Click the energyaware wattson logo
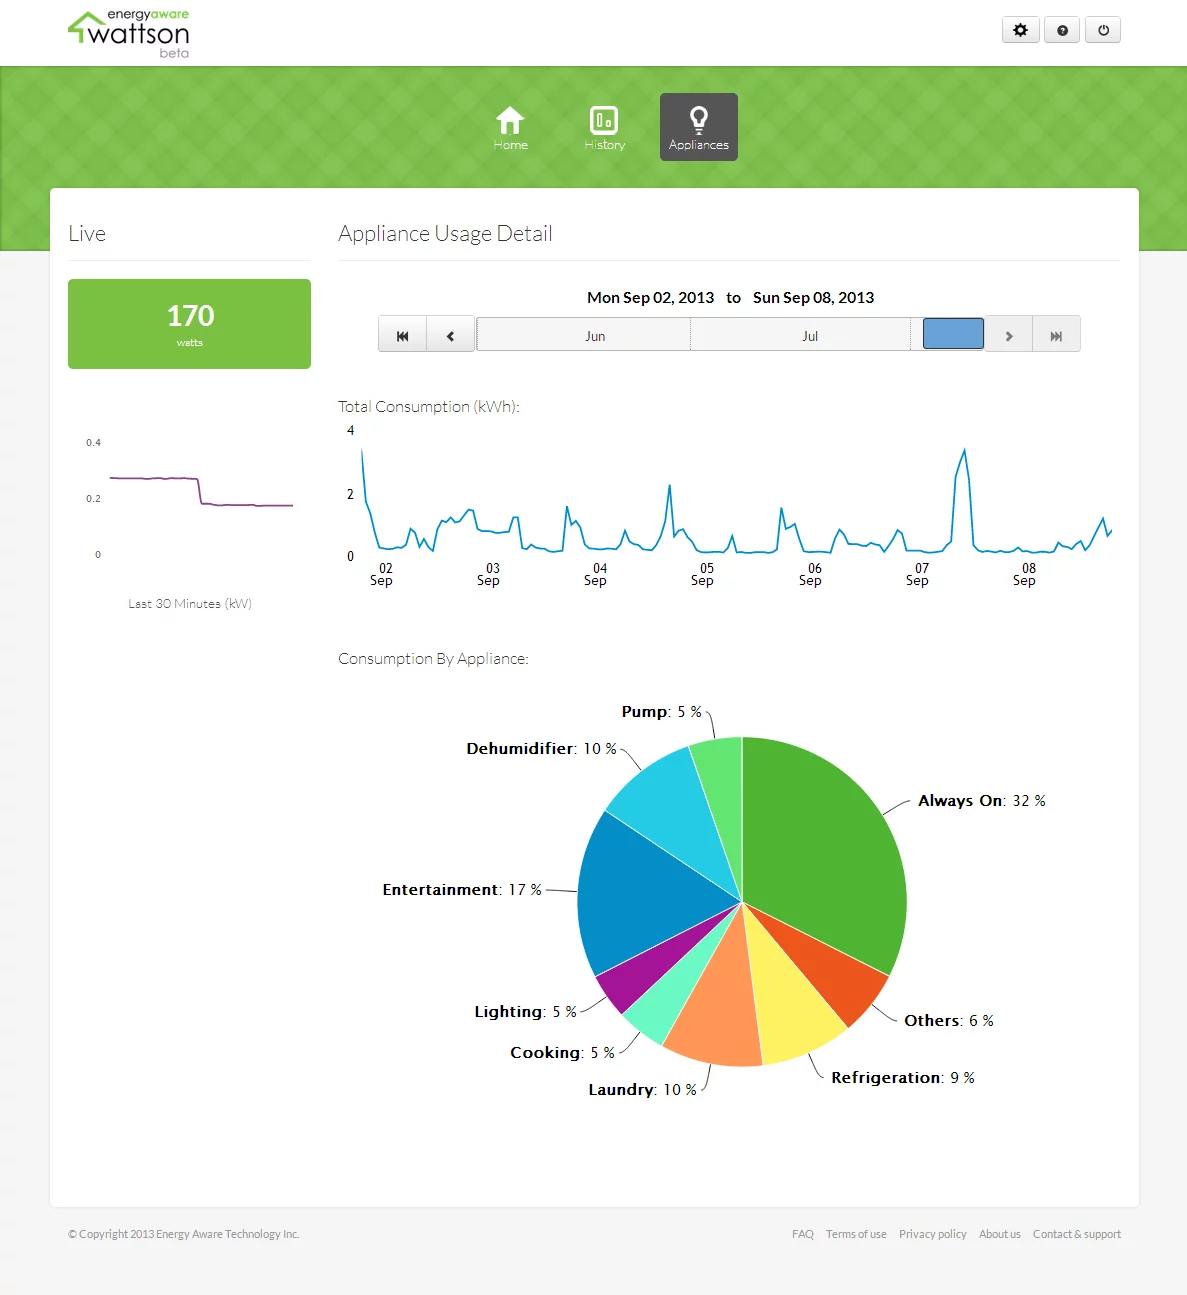Screen dimensions: 1187x1295 (128, 32)
